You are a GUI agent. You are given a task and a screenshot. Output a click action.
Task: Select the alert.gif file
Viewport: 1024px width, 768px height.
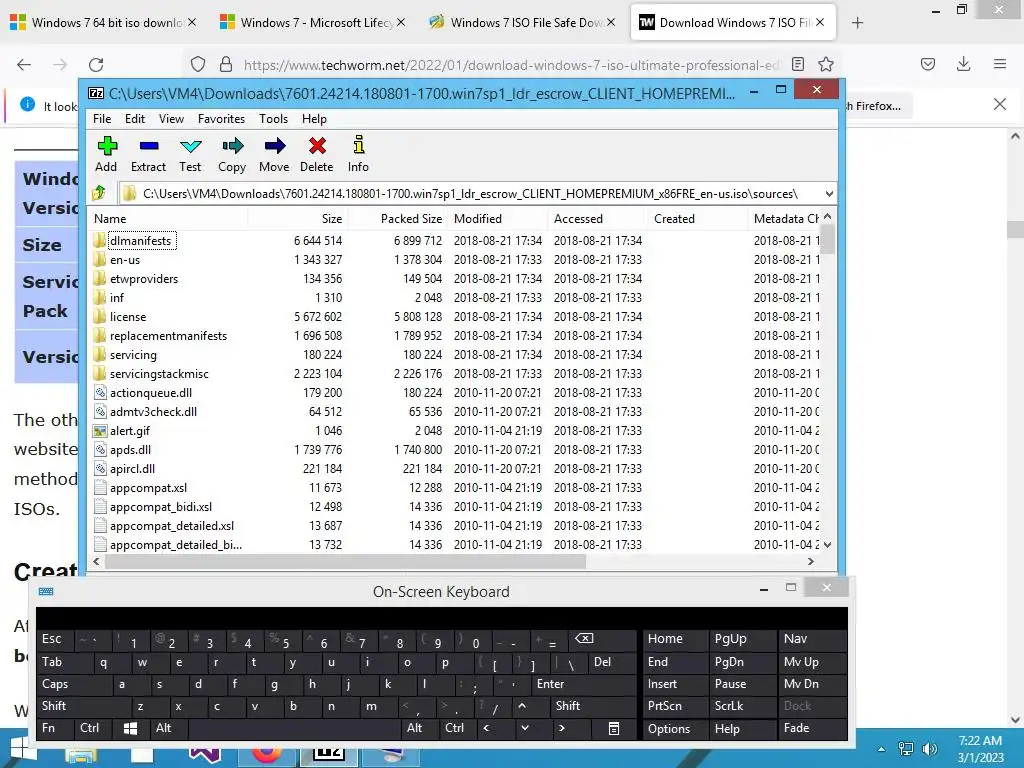129,431
